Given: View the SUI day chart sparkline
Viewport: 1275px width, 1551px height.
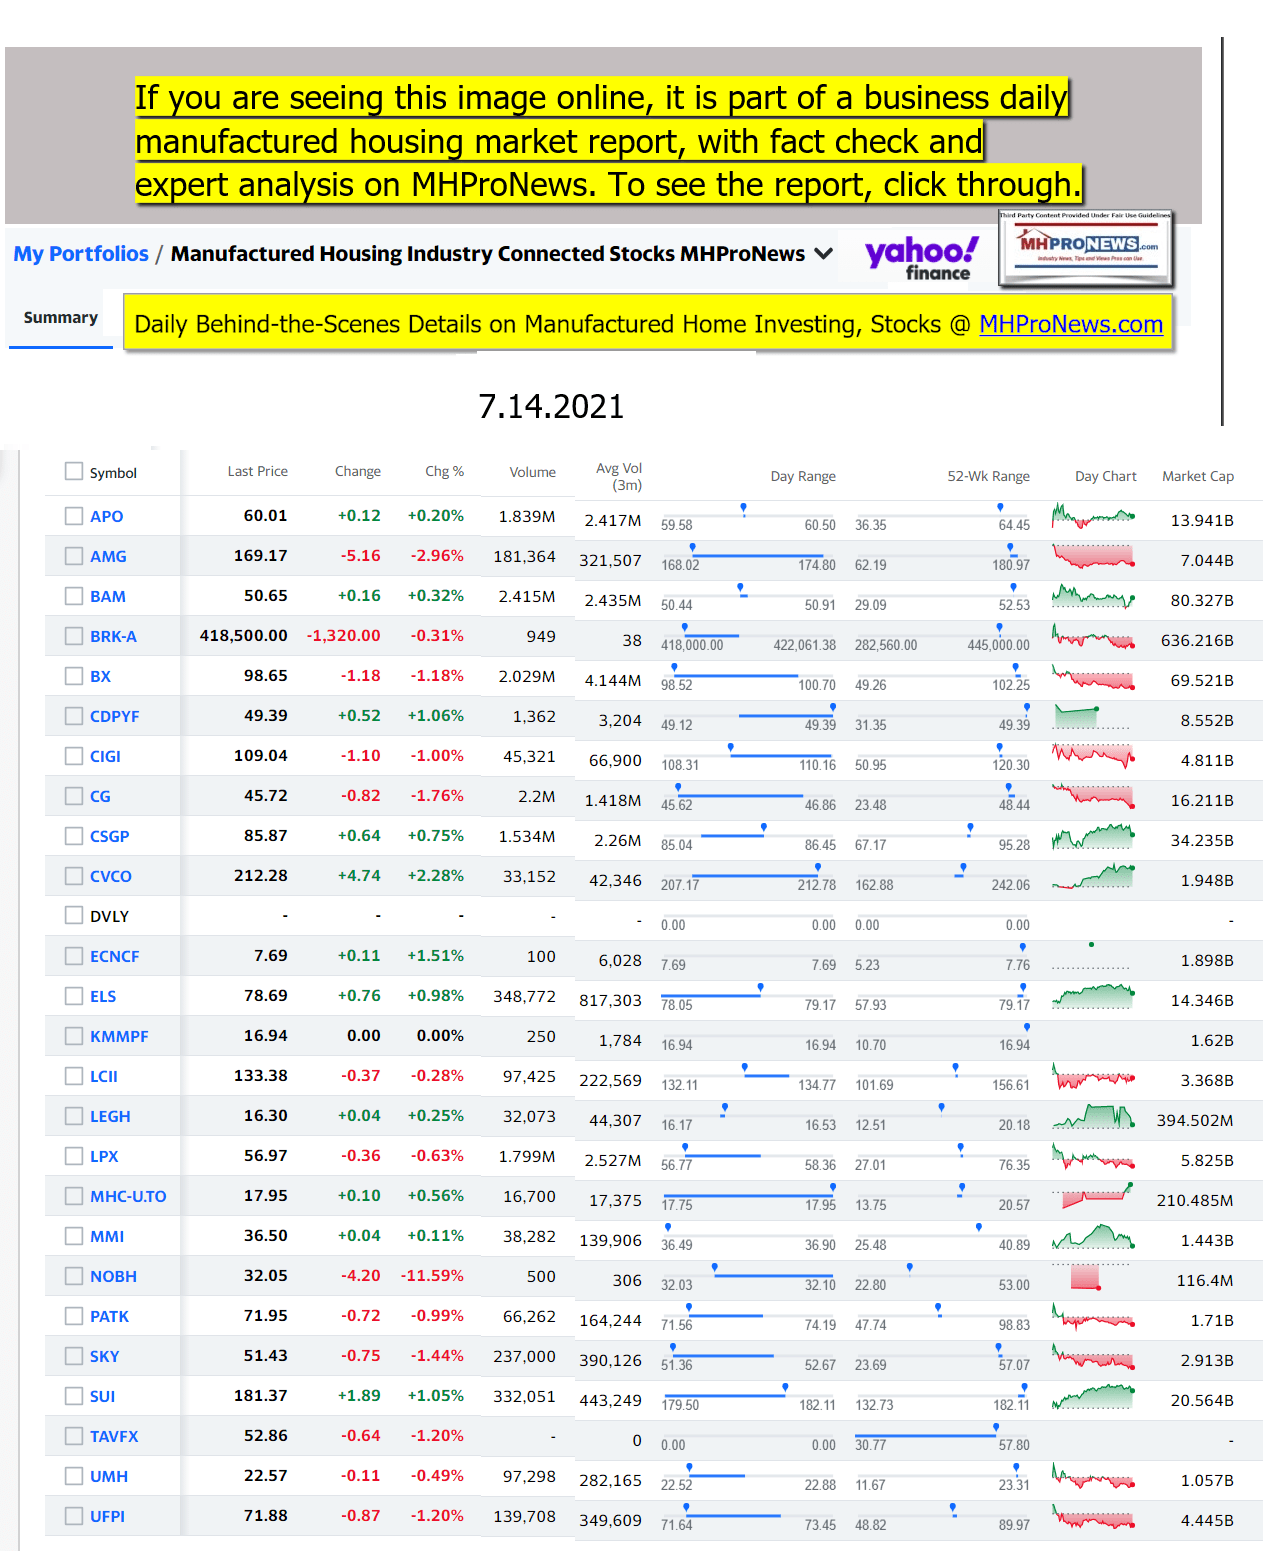Looking at the screenshot, I should tap(1093, 1397).
